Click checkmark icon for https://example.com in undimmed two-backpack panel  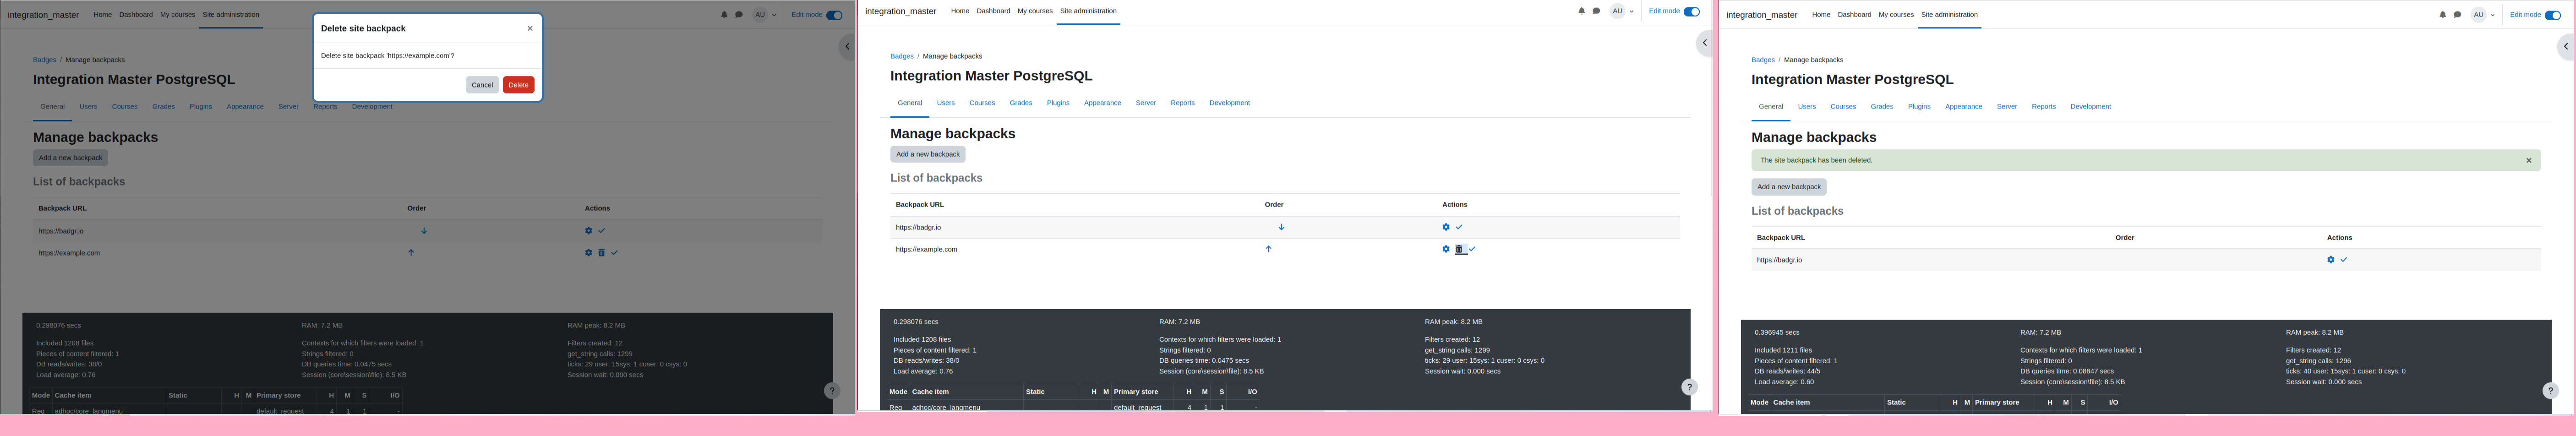point(1472,249)
